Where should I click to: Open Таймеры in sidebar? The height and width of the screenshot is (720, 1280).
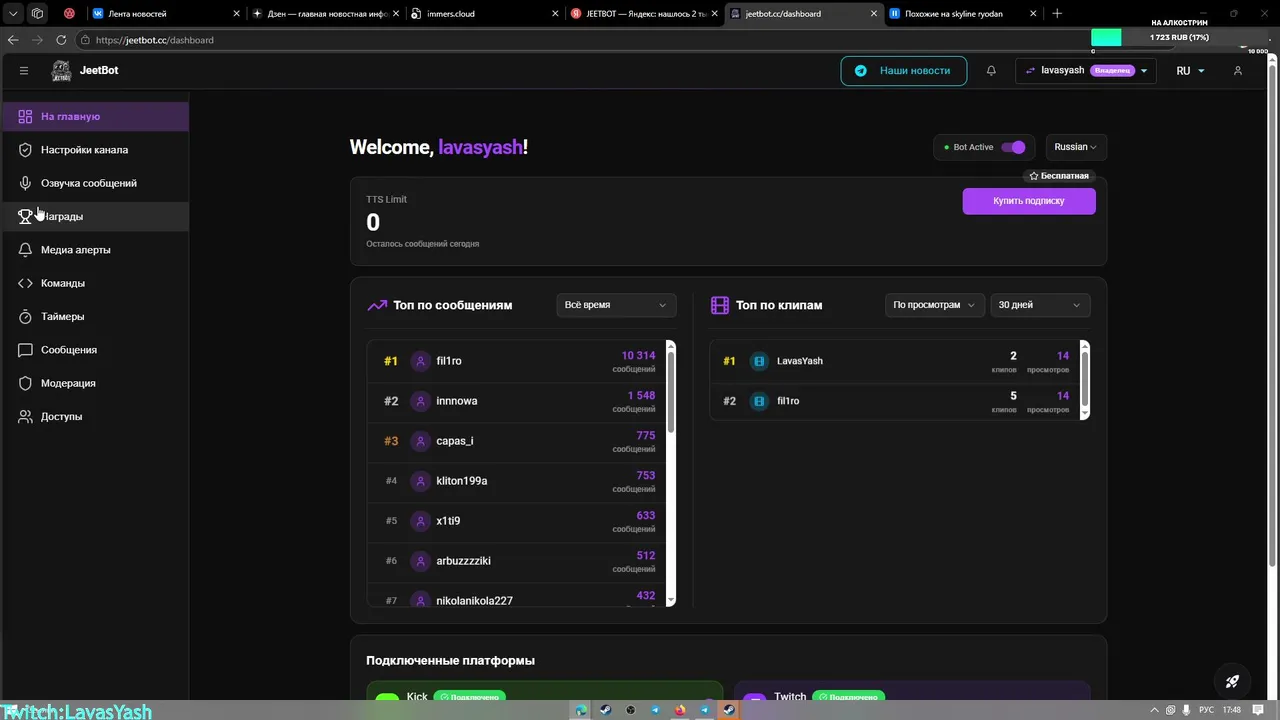[x=95, y=317]
